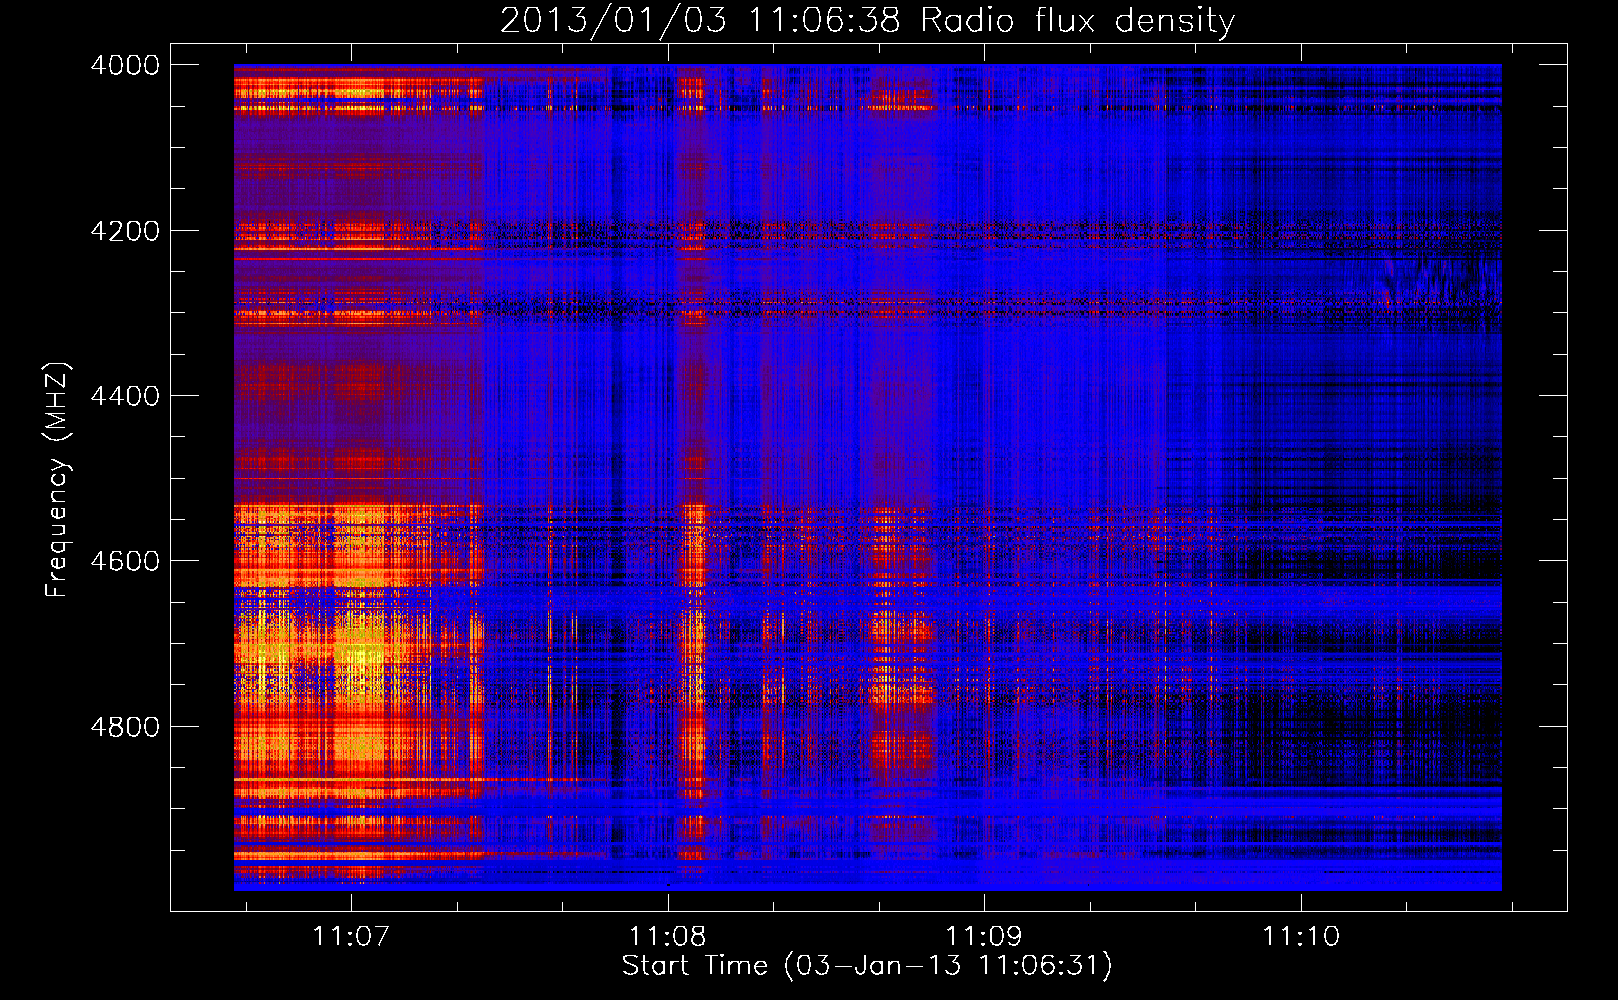1618x1000 pixels.
Task: Click the 4400 frequency tick label
Action: coord(124,396)
